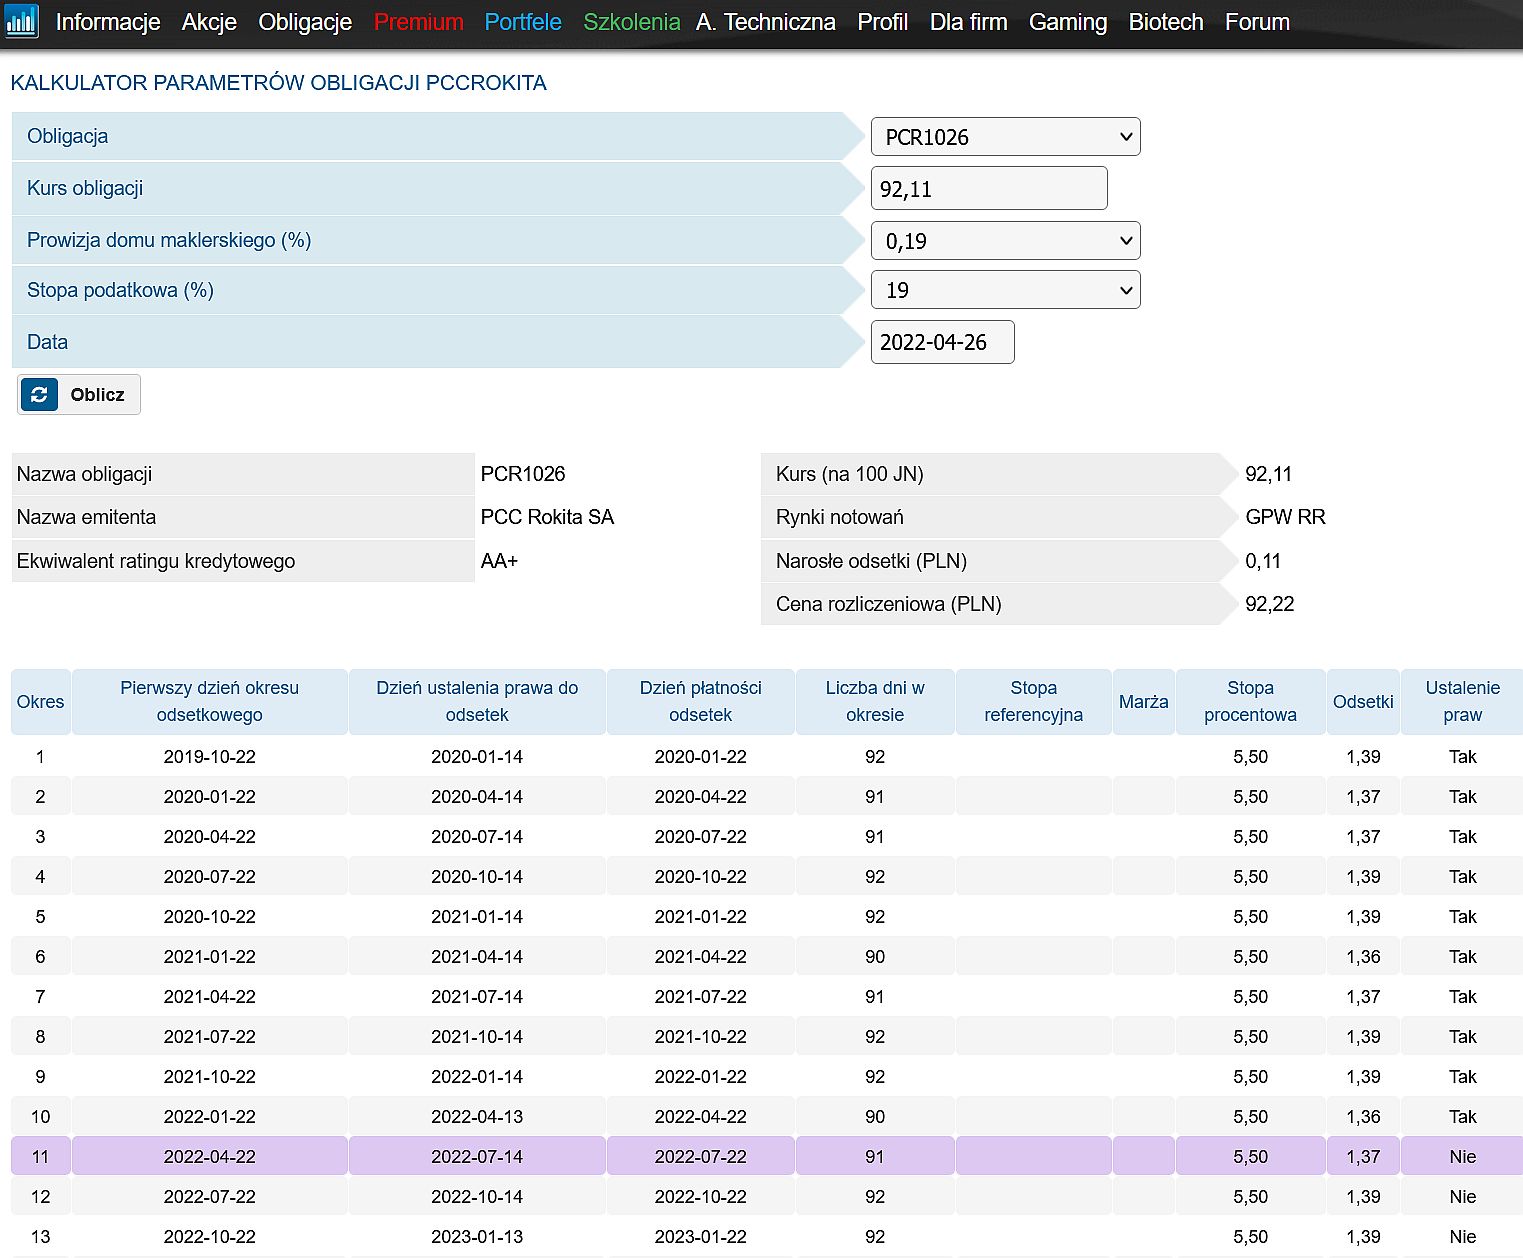The width and height of the screenshot is (1523, 1258).
Task: Click first day 2020-10-22 in period 5
Action: pos(210,917)
